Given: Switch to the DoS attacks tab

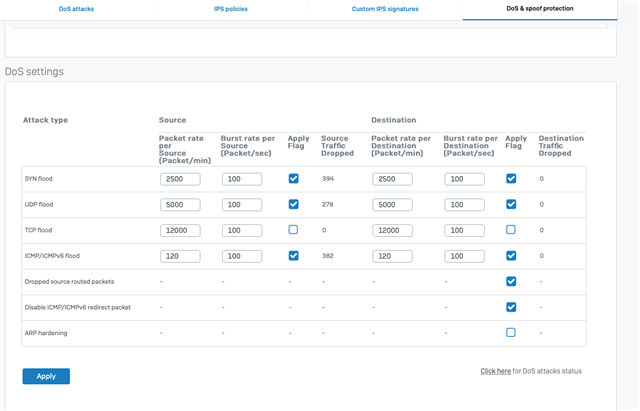Looking at the screenshot, I should point(76,9).
